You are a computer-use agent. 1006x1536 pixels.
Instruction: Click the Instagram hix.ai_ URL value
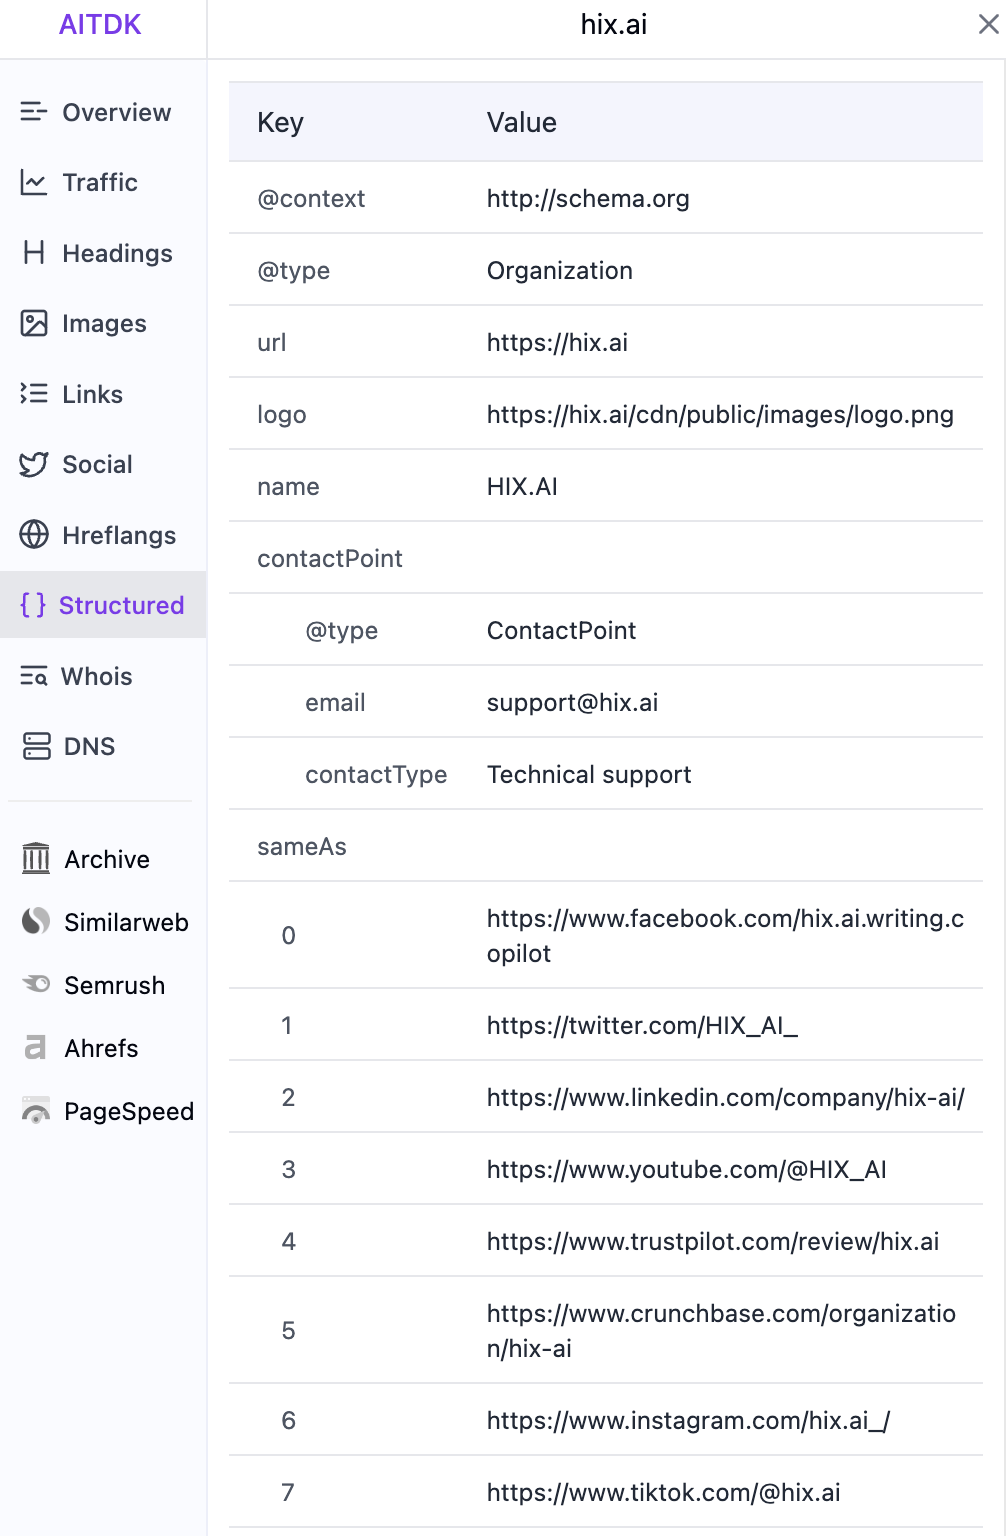[688, 1420]
